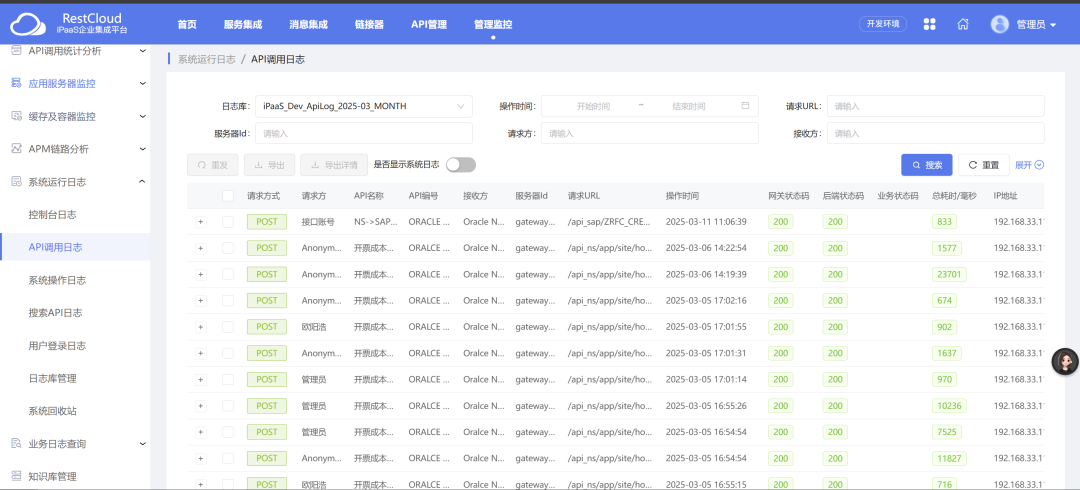Check row 2025-03-05 17:02:16 checkbox
The image size is (1080, 490).
click(x=228, y=300)
